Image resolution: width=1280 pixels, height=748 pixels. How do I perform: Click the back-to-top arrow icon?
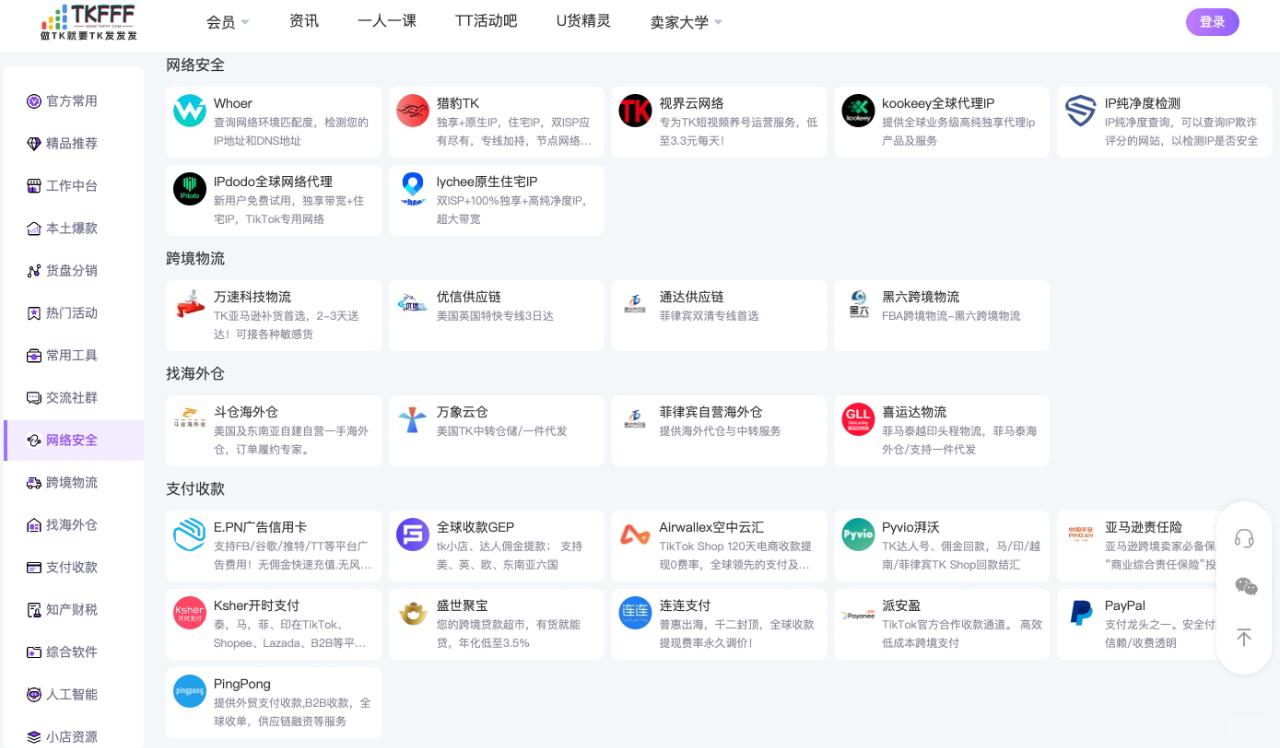point(1244,637)
